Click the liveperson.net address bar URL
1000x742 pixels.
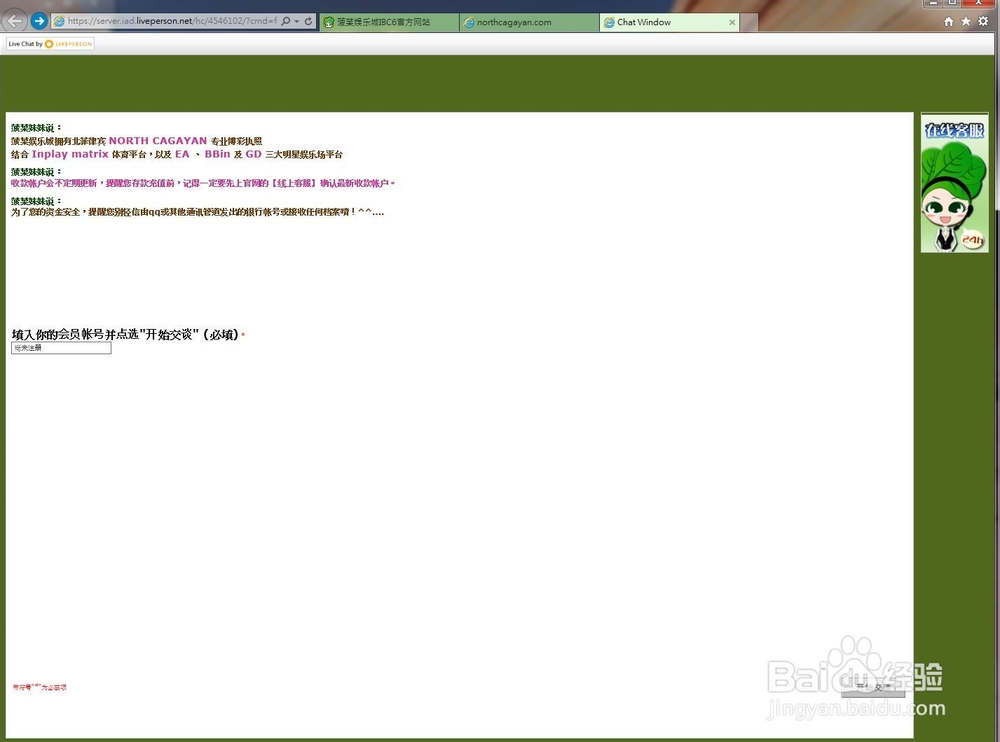(x=172, y=21)
